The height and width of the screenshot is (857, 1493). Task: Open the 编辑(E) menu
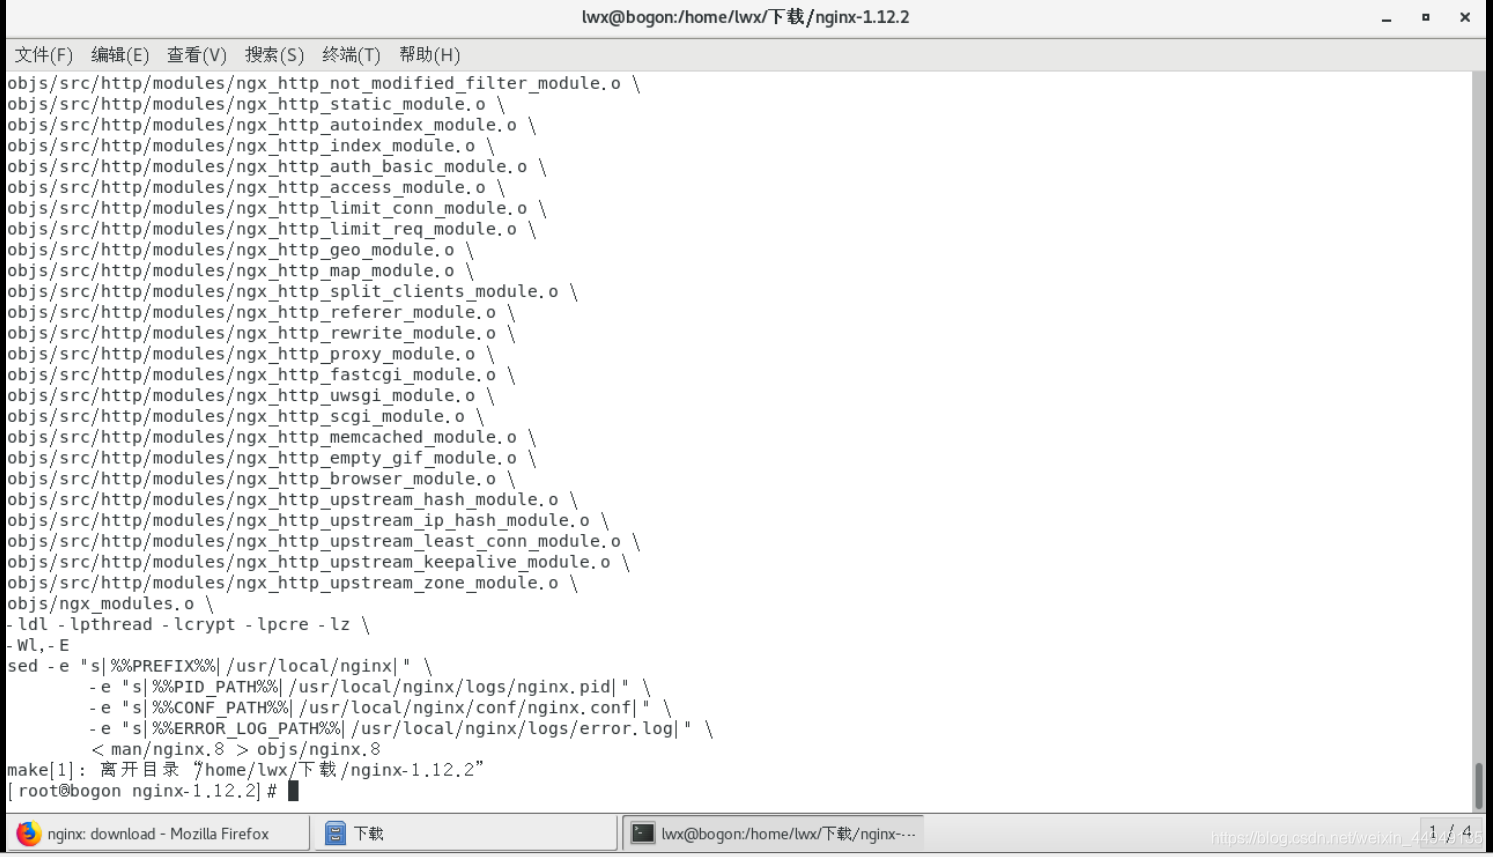tap(120, 55)
